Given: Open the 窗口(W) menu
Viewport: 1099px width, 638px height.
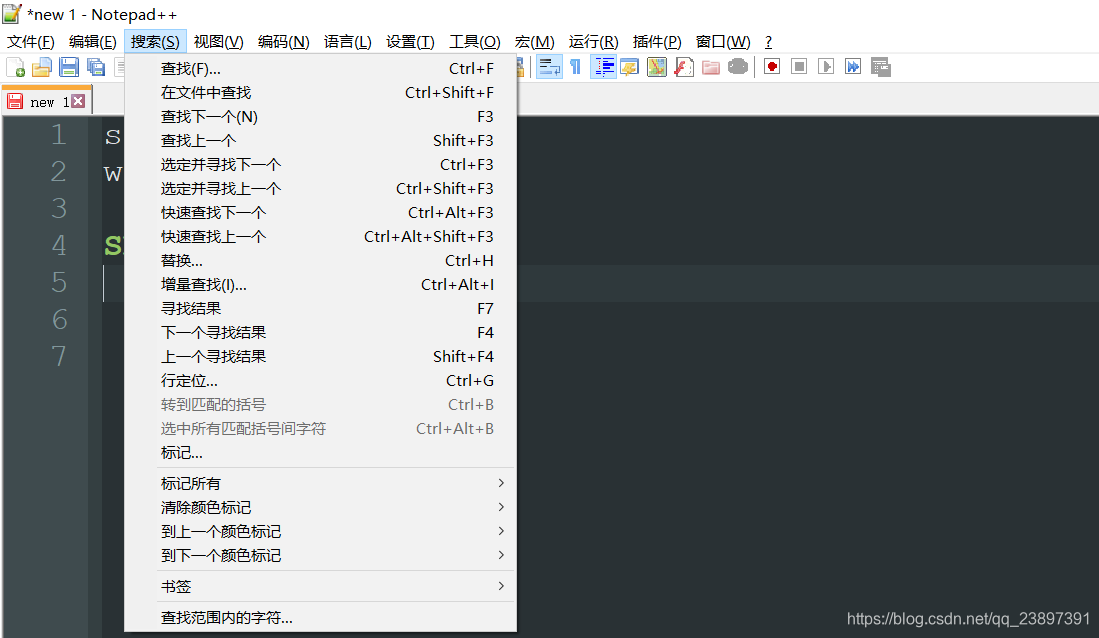Looking at the screenshot, I should point(723,42).
